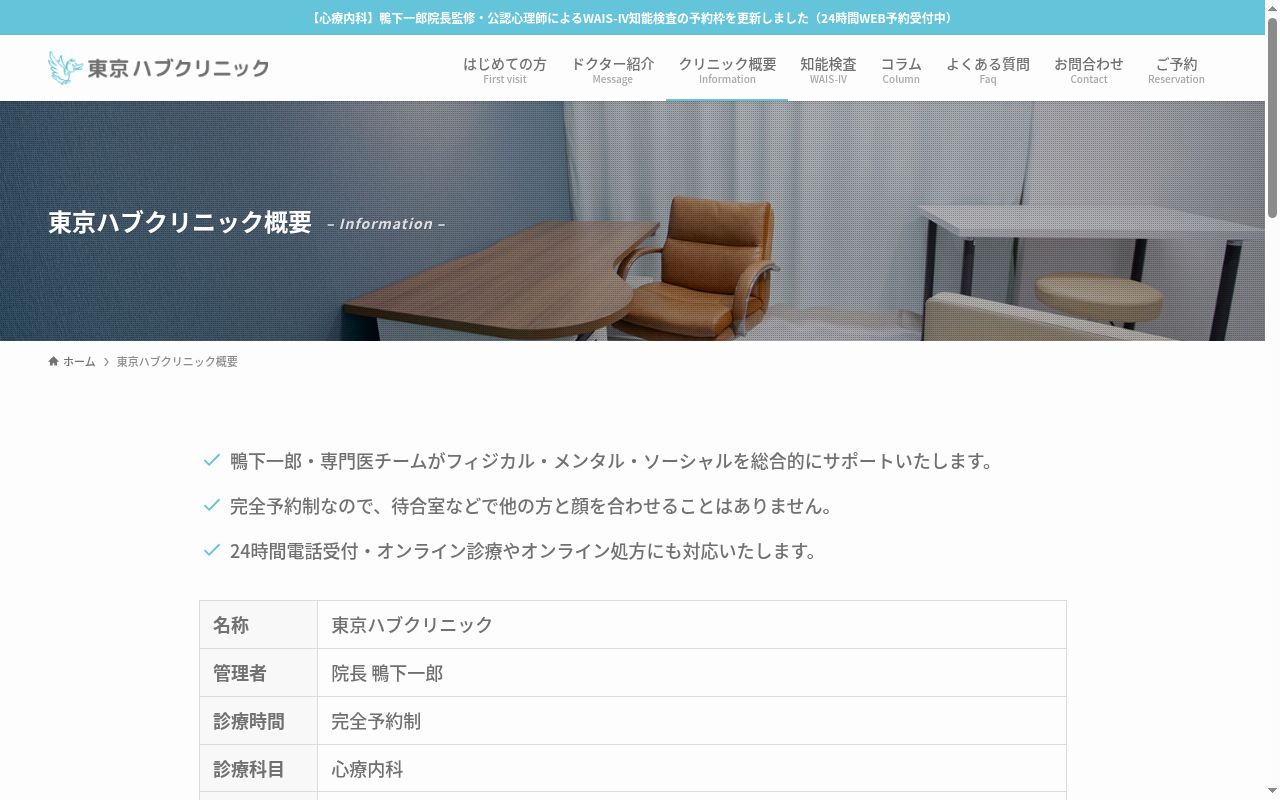
Task: Open the はじめての方 First visit menu
Action: [504, 69]
